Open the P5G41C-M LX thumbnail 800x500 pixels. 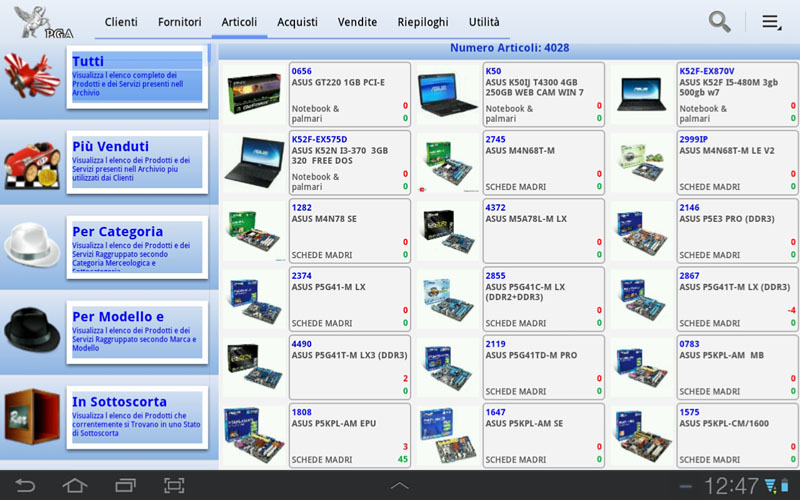tap(447, 299)
